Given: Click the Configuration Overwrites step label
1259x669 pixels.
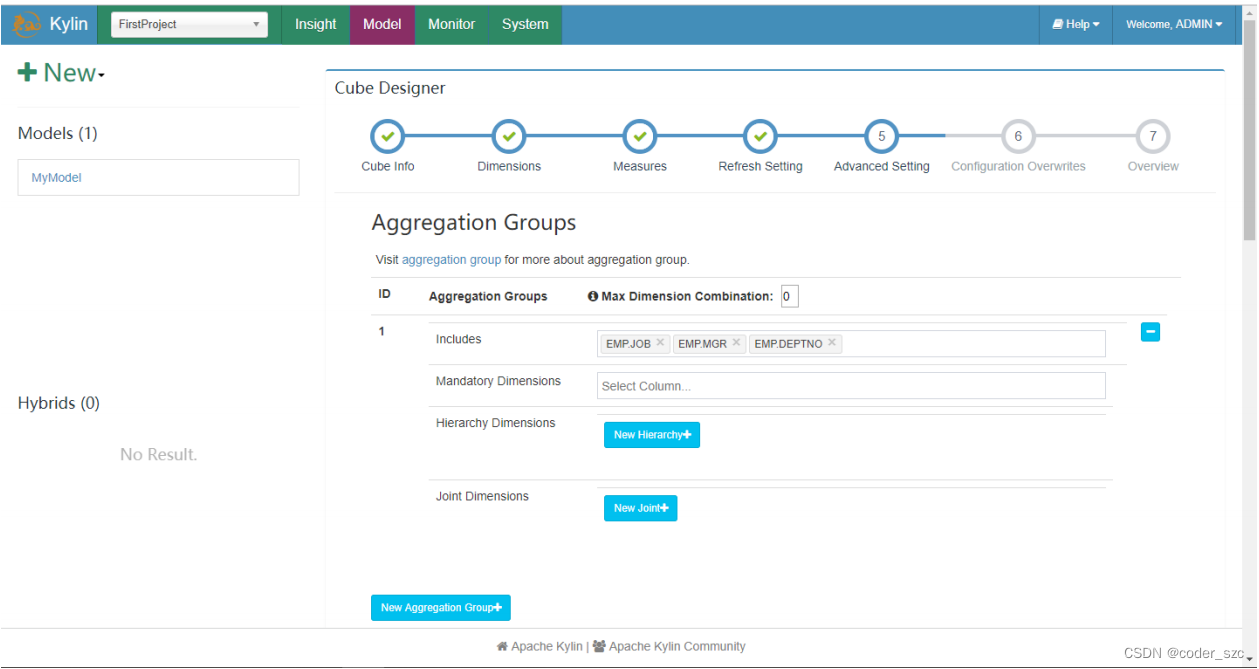Looking at the screenshot, I should pos(1018,166).
